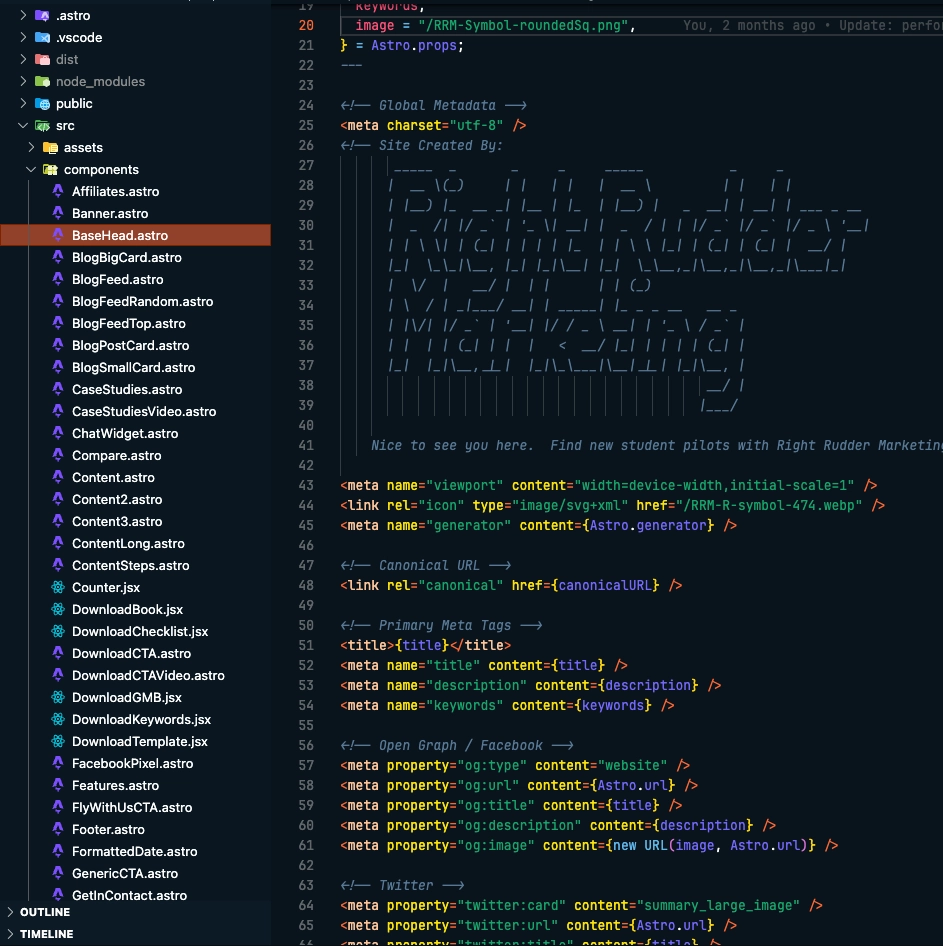The image size is (943, 946).
Task: Open CaseStudies.astro file
Action: point(127,390)
